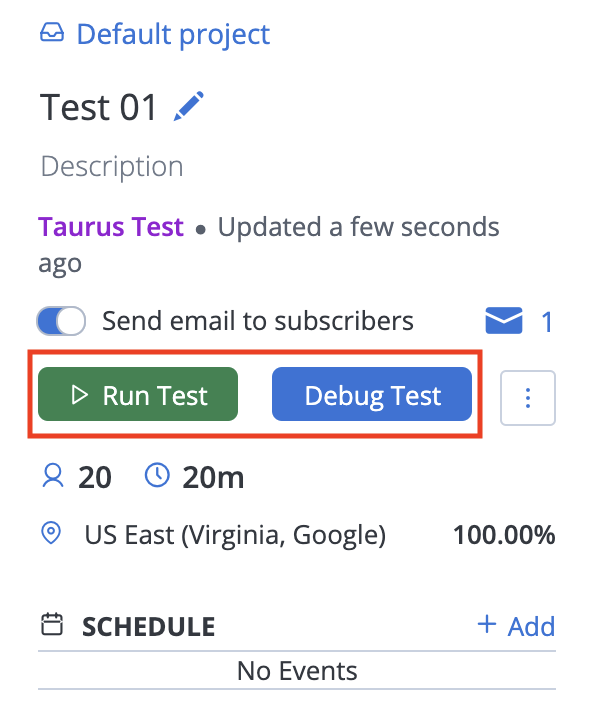
Task: Click the subscriber count number 1
Action: point(547,322)
